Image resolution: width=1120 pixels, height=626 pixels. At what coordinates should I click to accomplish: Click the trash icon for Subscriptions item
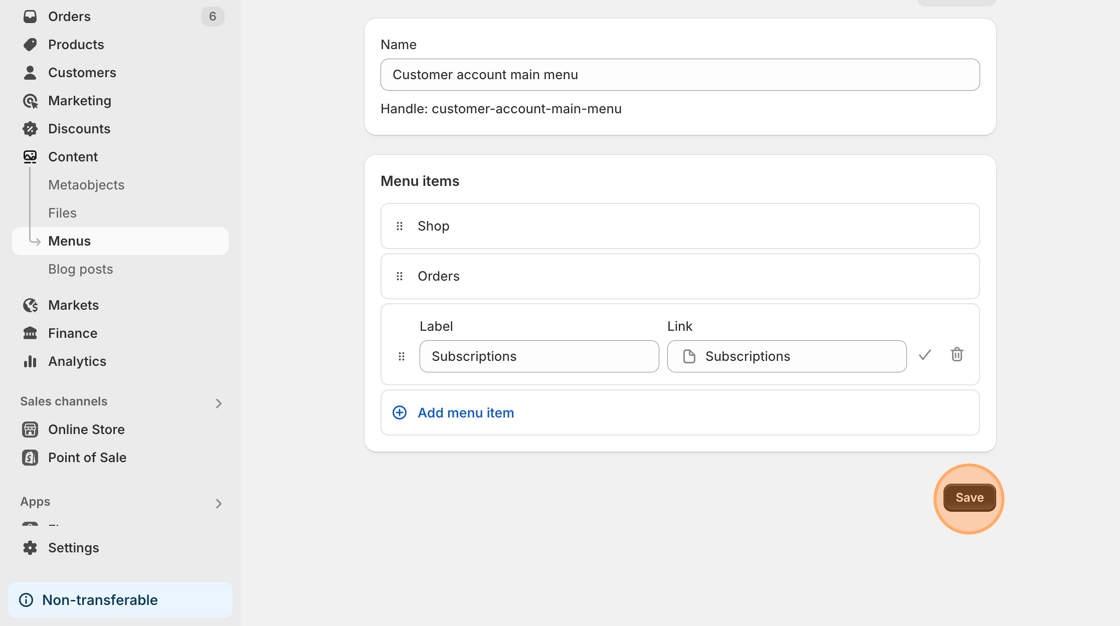click(x=956, y=355)
